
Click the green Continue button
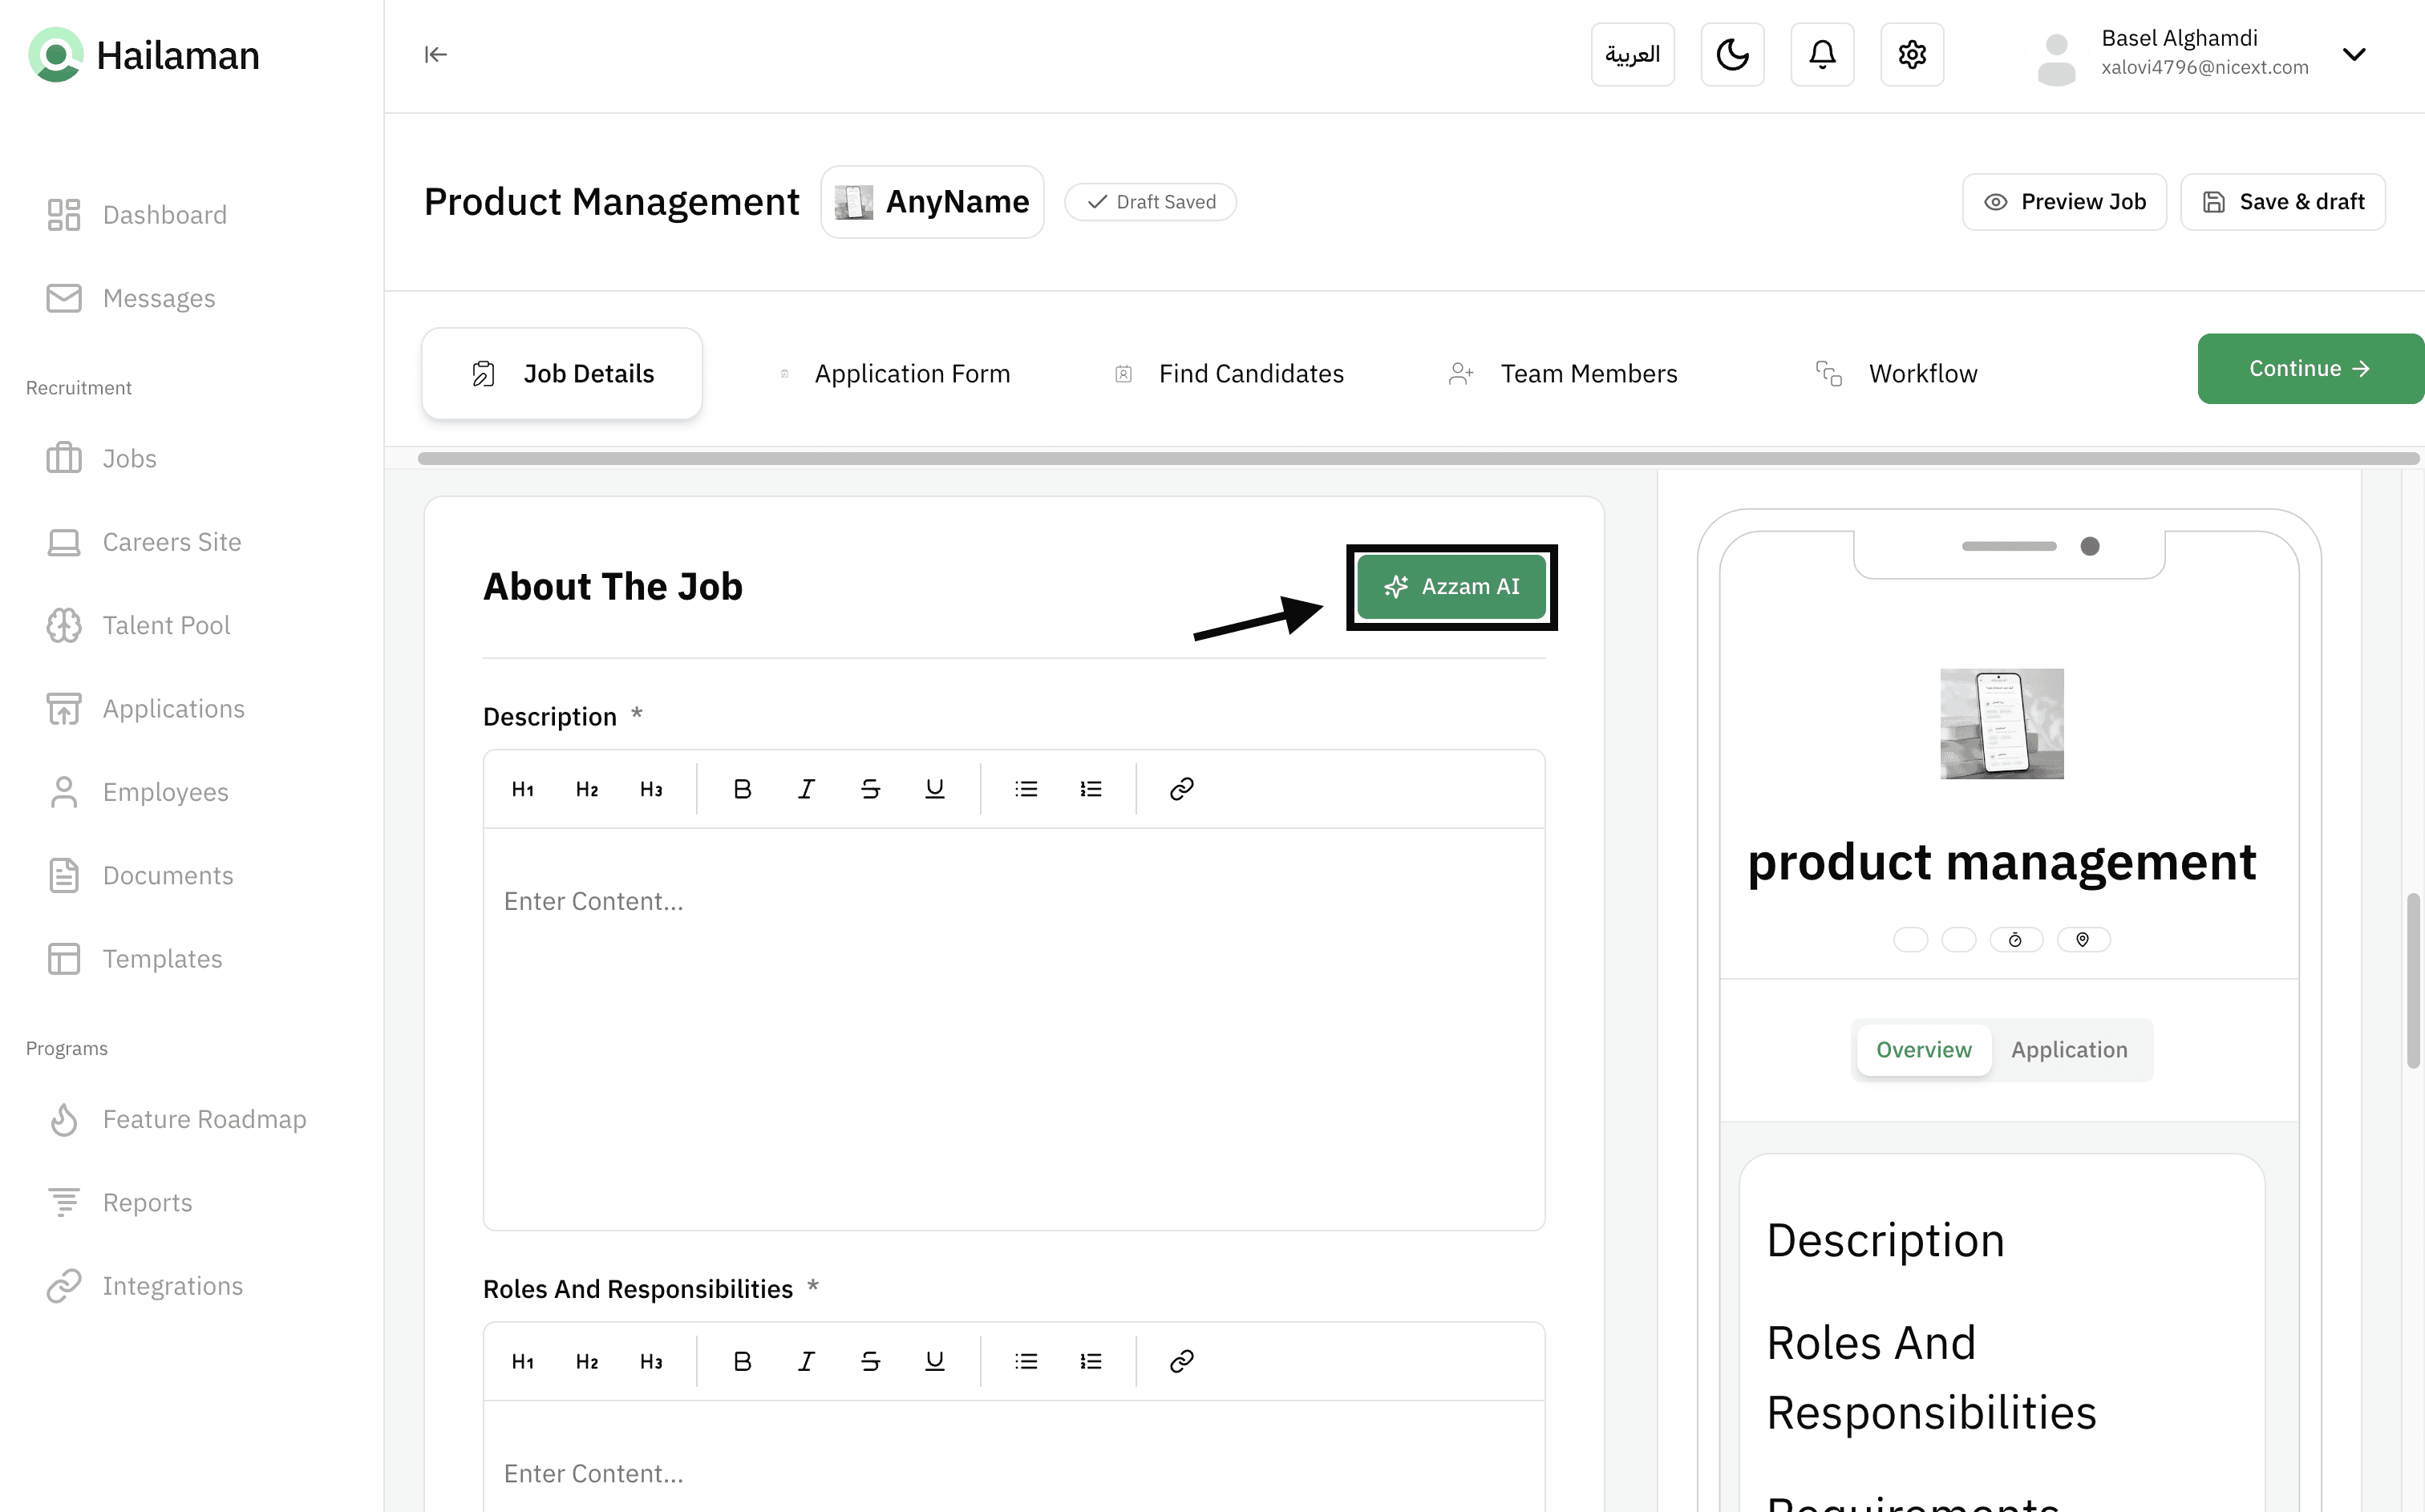[x=2309, y=368]
